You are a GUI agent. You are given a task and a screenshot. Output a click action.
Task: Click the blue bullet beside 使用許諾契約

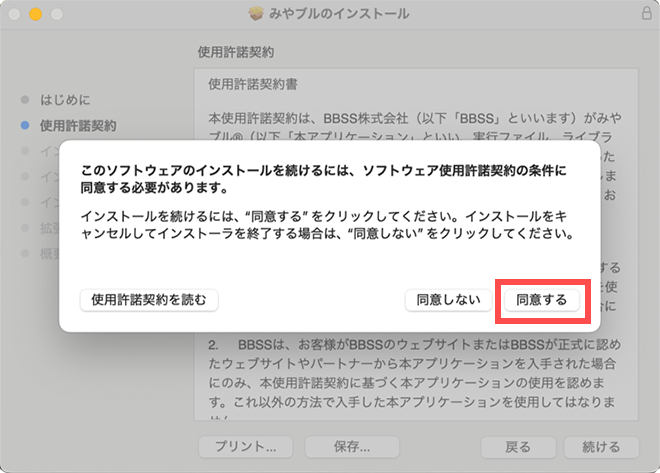coord(25,126)
